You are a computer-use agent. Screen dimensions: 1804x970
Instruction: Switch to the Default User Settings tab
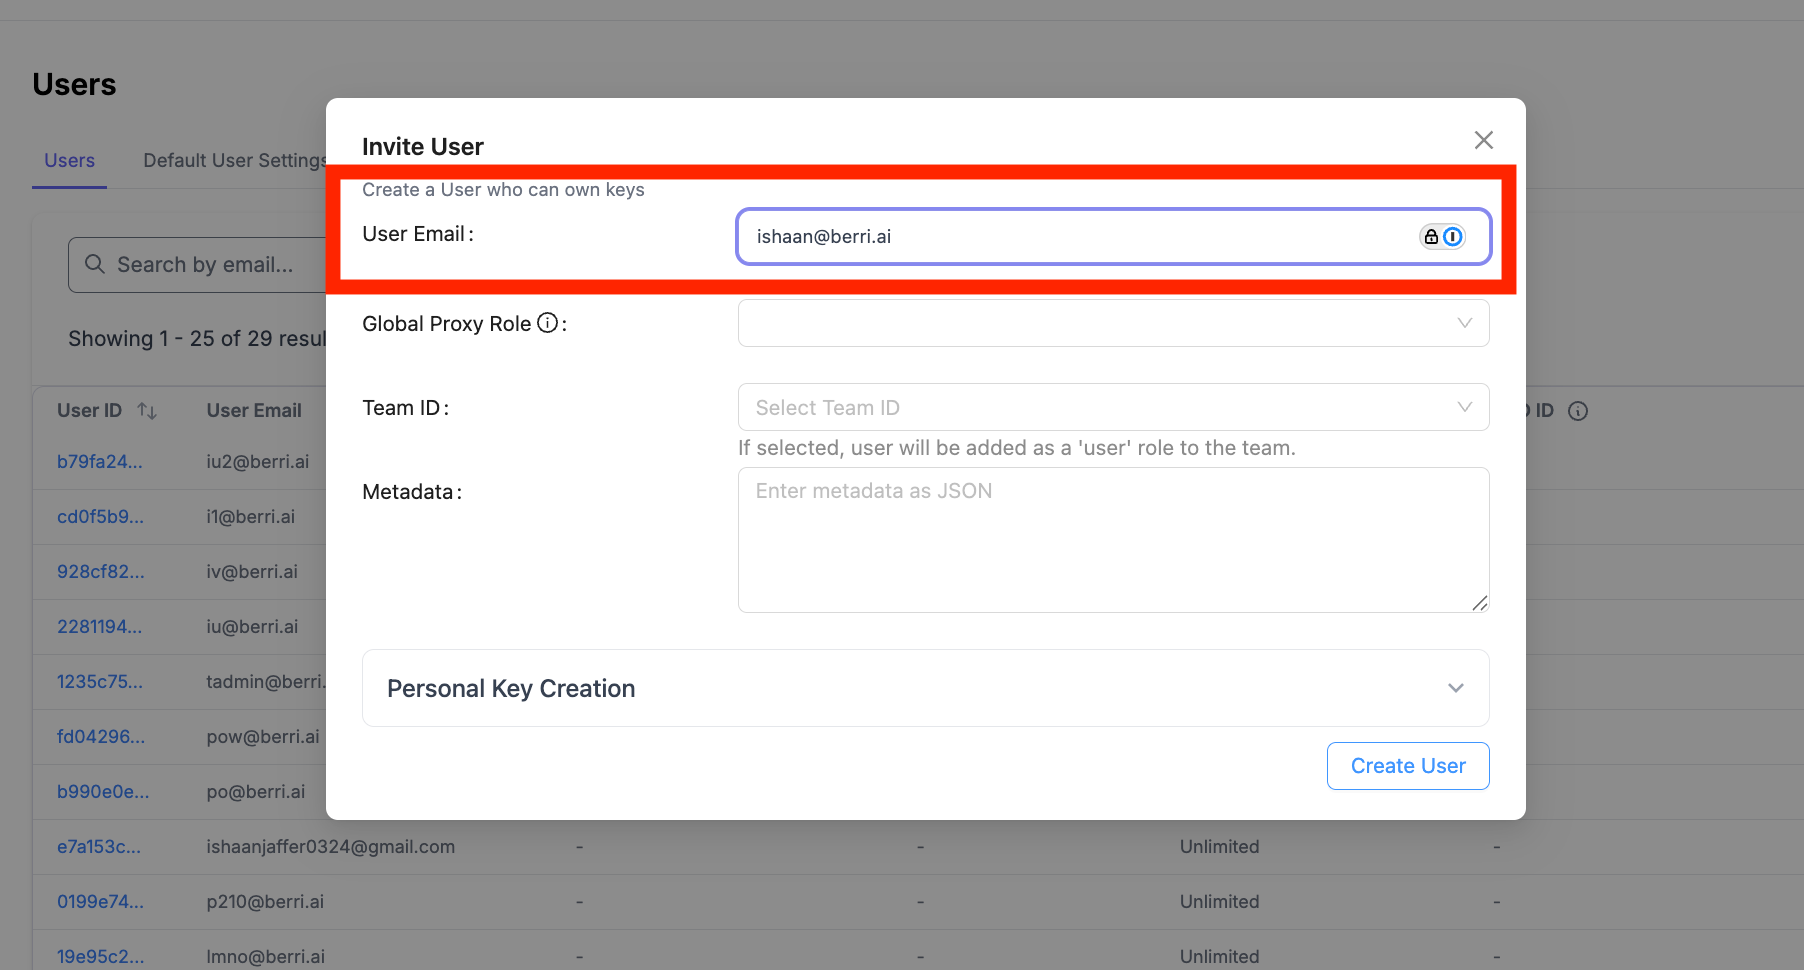point(234,160)
